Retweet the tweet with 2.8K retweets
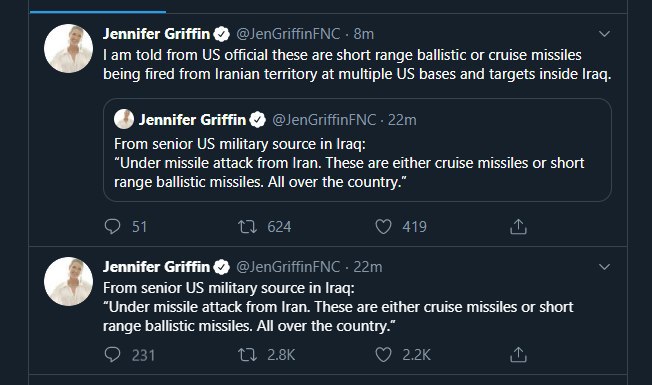The height and width of the screenshot is (385, 652). [247, 355]
